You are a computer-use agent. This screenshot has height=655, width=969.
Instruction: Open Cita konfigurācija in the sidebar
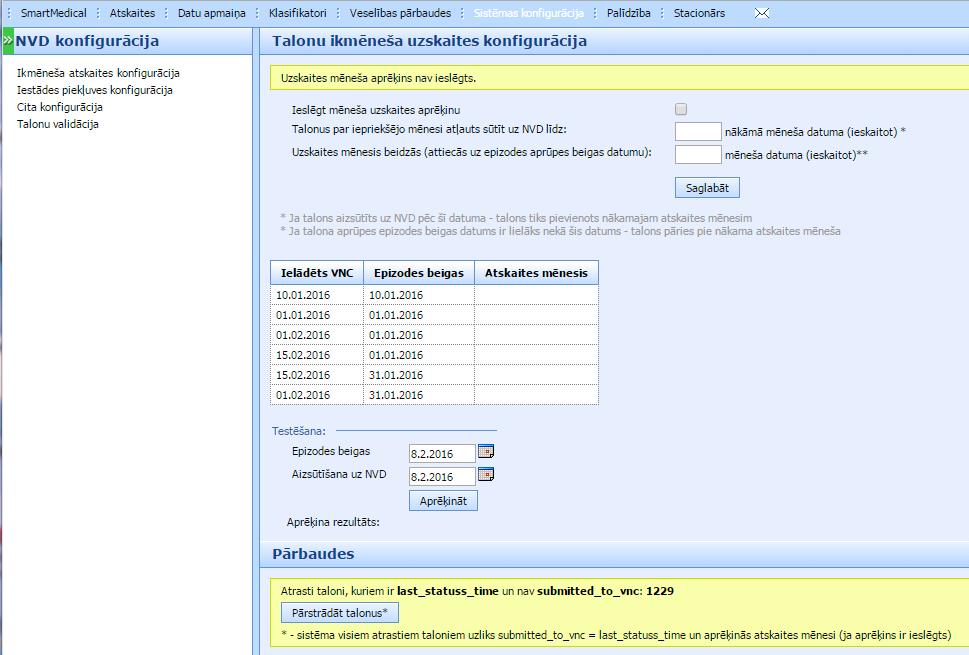[x=60, y=107]
